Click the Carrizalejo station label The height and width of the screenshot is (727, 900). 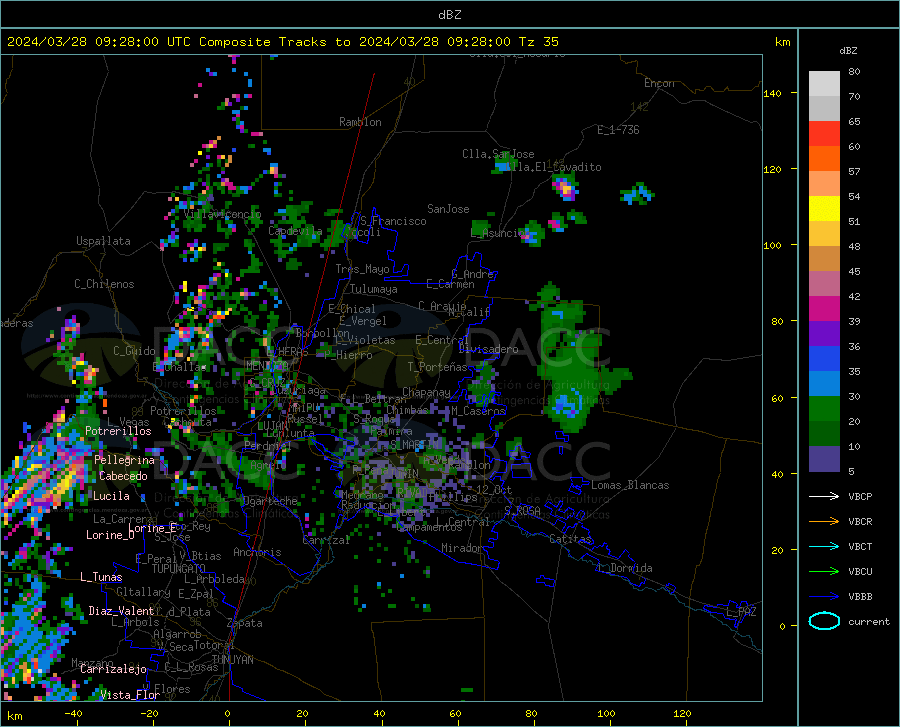[x=114, y=669]
